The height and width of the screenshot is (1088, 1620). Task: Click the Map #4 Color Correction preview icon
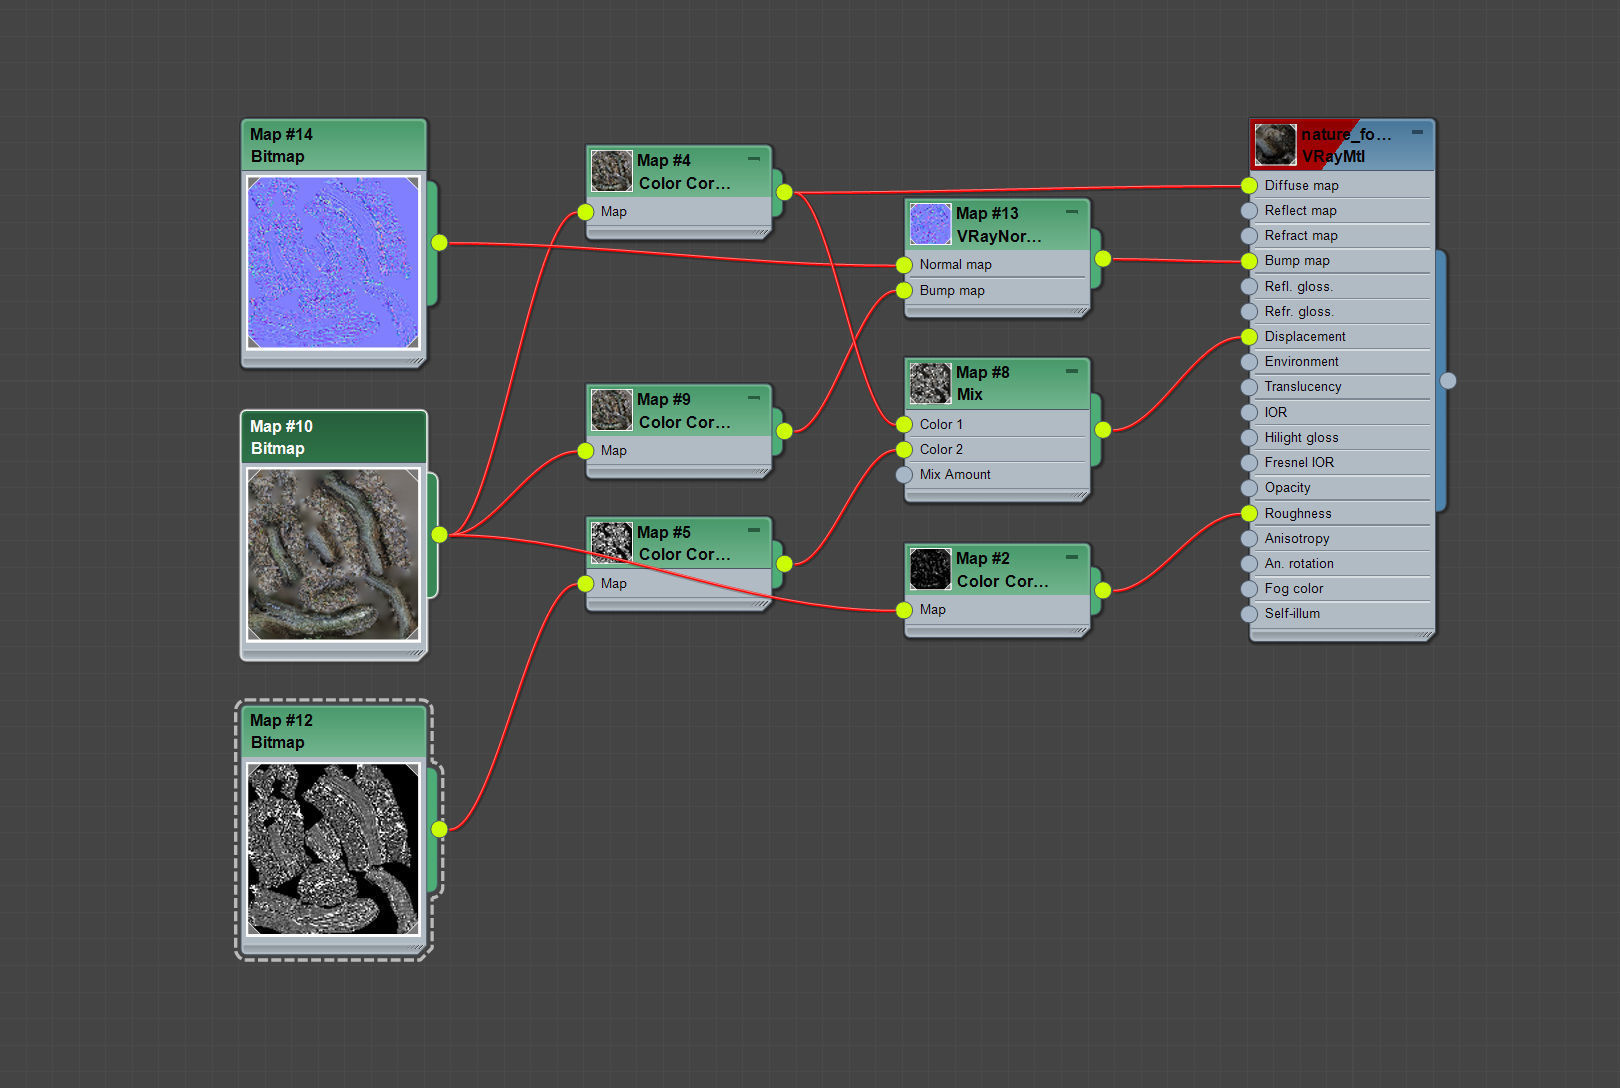point(611,171)
